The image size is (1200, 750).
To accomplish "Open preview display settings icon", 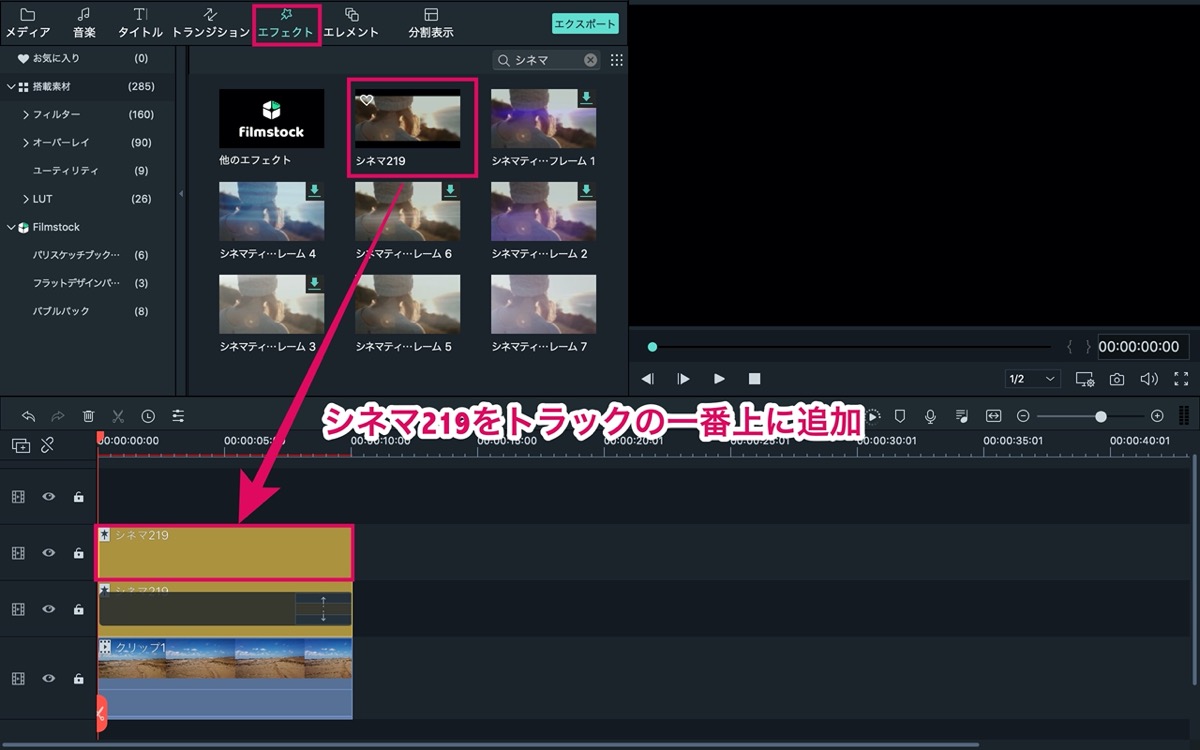I will click(x=1085, y=379).
